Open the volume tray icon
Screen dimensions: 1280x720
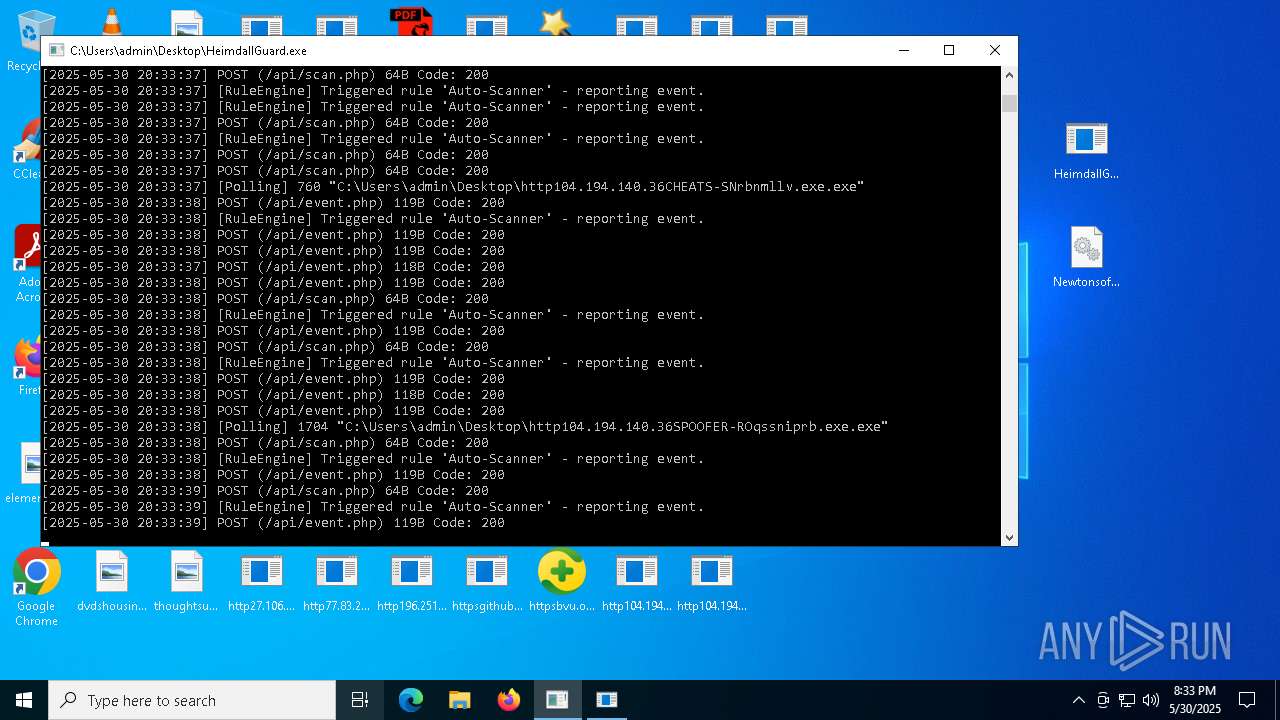(1151, 700)
